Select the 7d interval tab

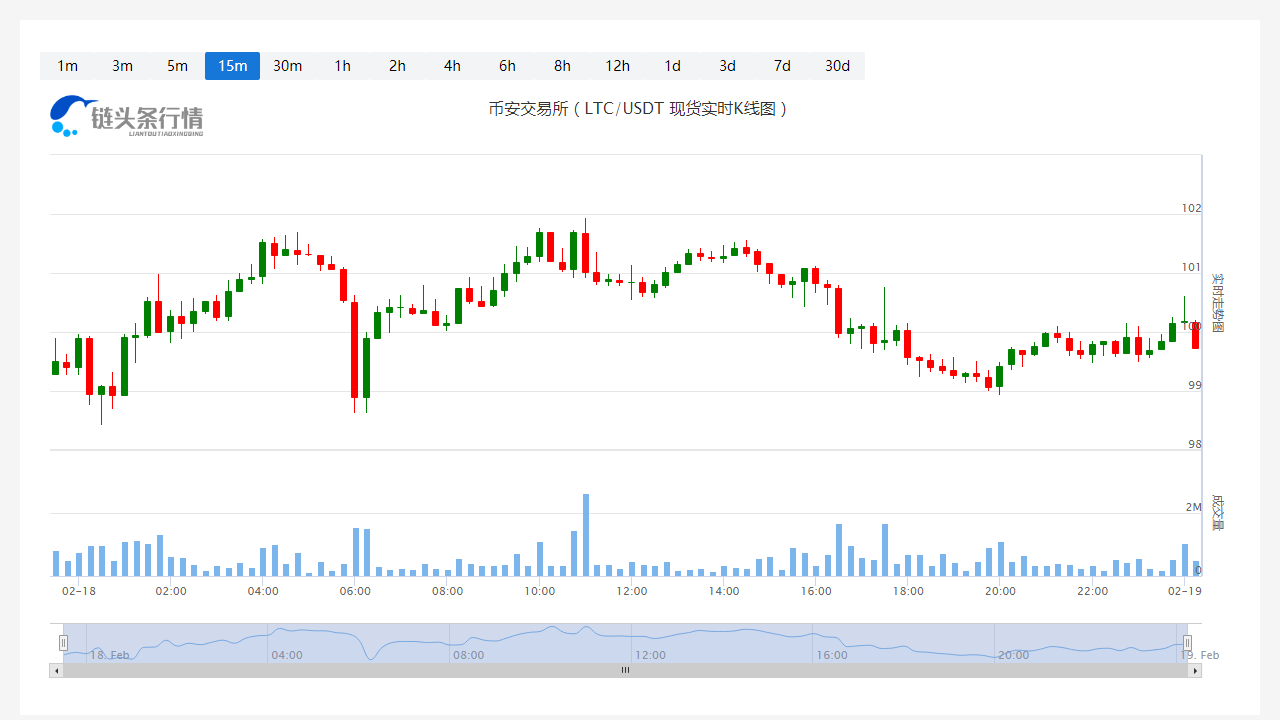coord(782,66)
